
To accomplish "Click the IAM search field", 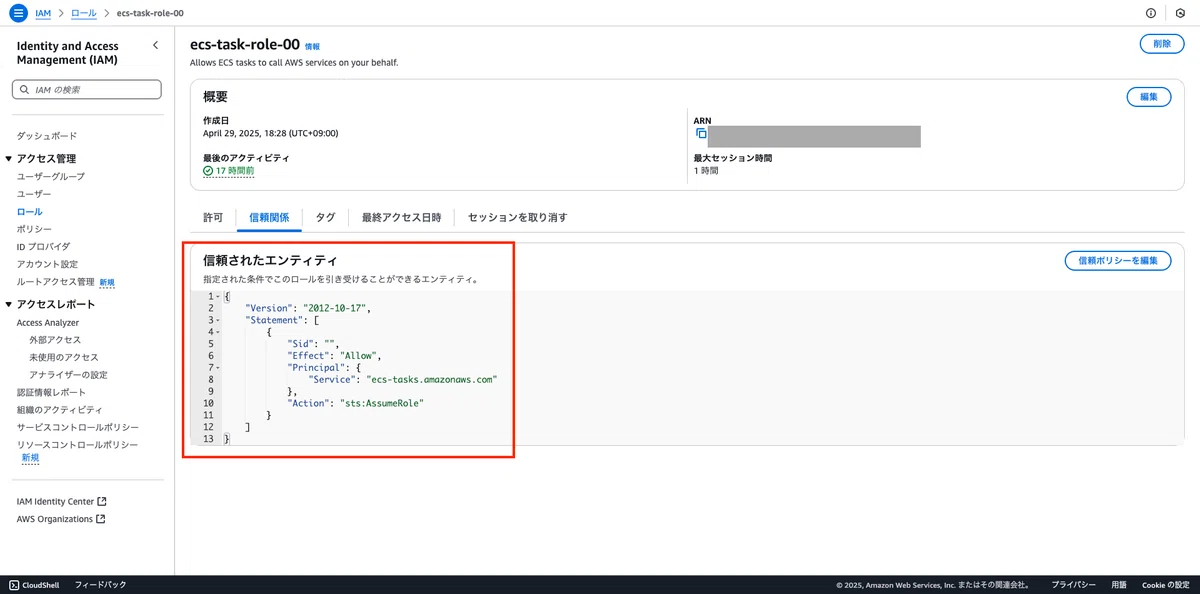I will tap(86, 89).
